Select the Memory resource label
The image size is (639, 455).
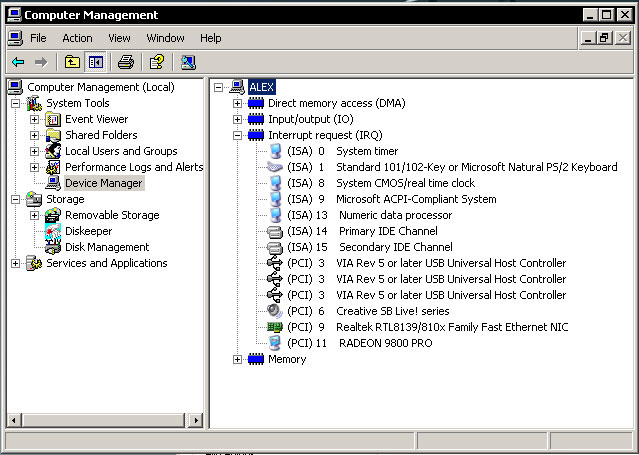(x=287, y=359)
